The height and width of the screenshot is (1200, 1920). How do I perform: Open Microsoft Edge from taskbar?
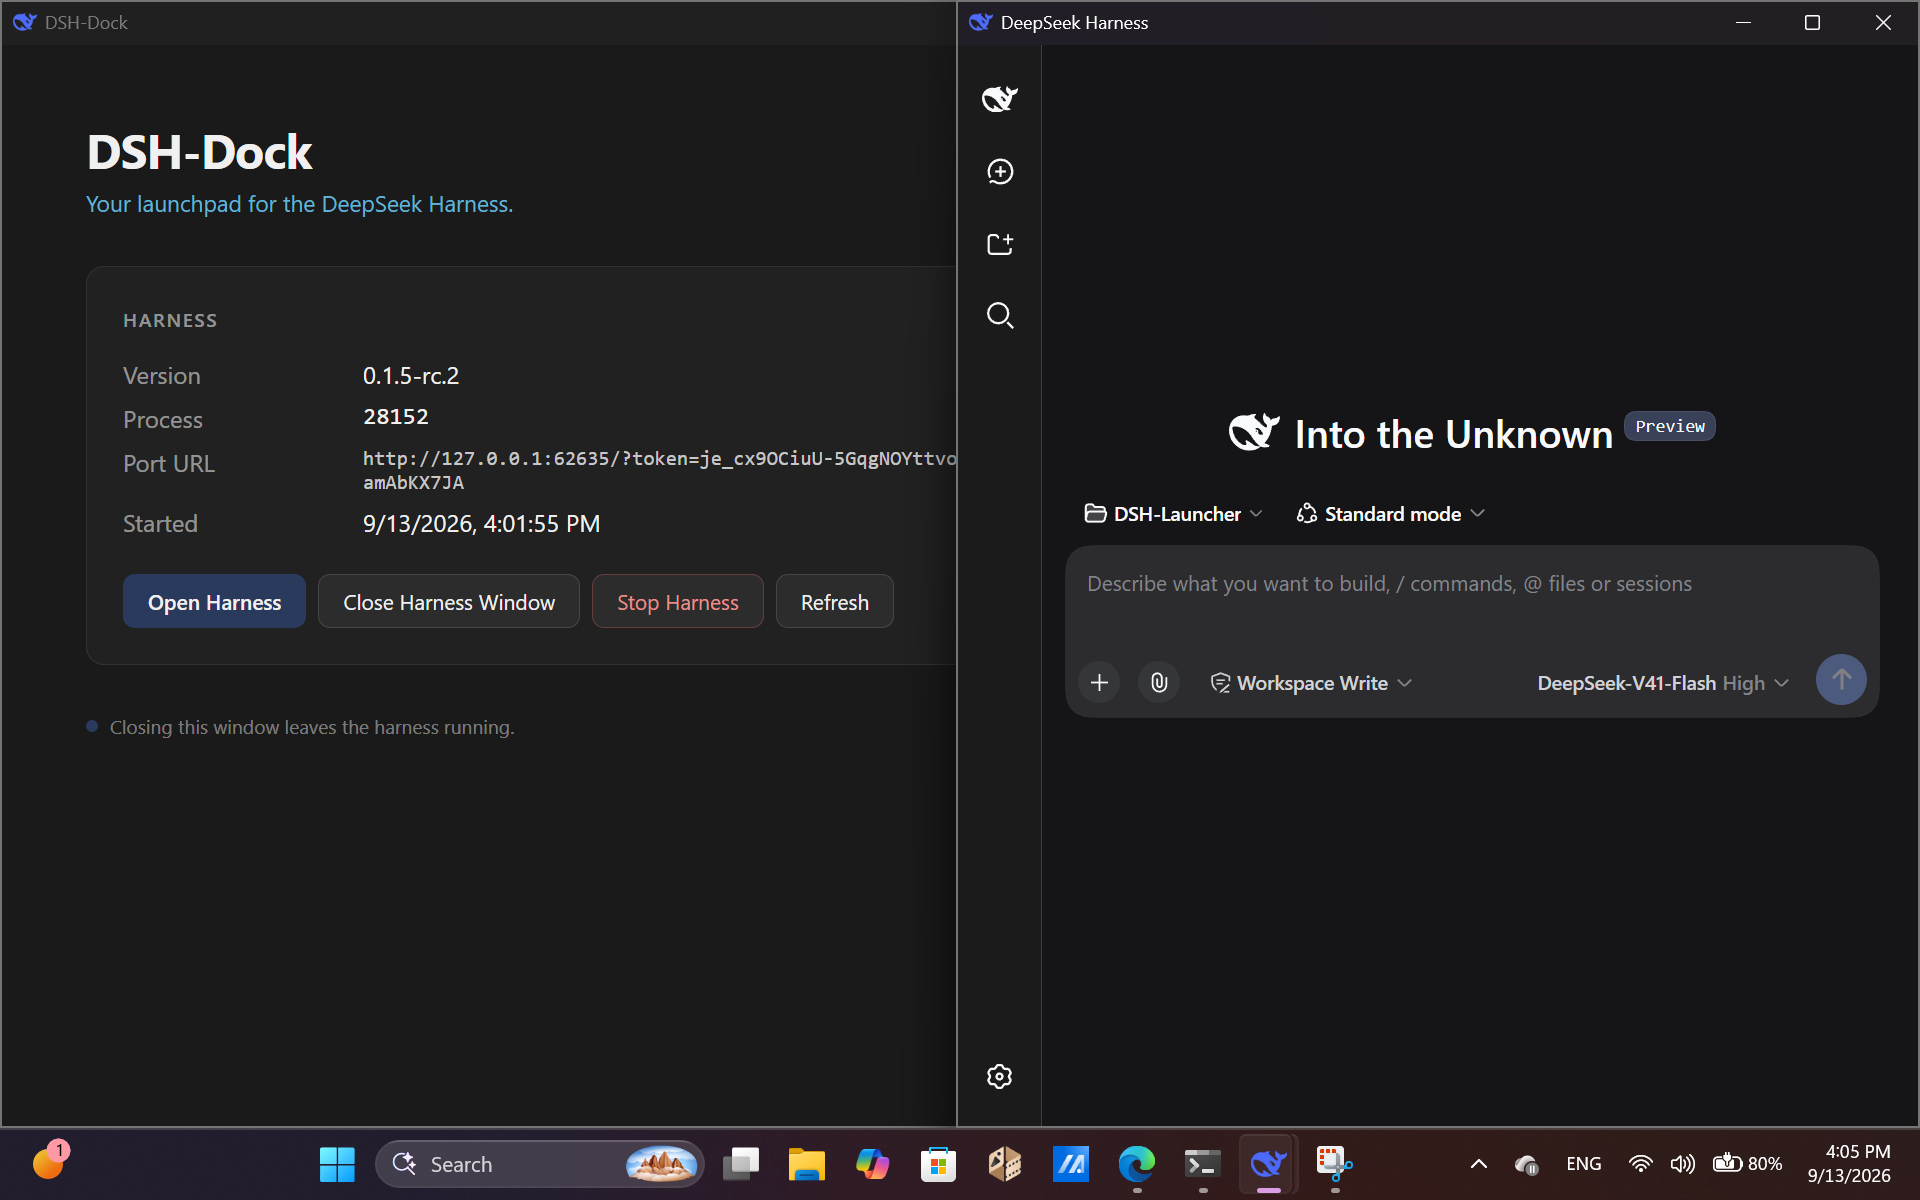click(x=1136, y=1164)
